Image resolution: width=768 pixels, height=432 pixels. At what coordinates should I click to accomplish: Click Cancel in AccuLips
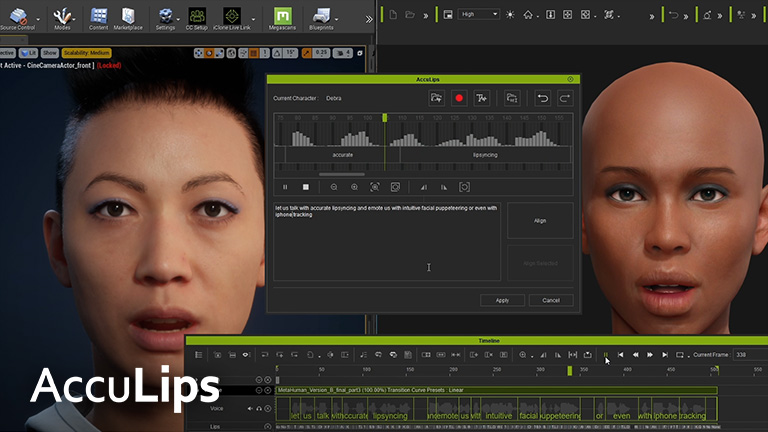click(x=551, y=300)
